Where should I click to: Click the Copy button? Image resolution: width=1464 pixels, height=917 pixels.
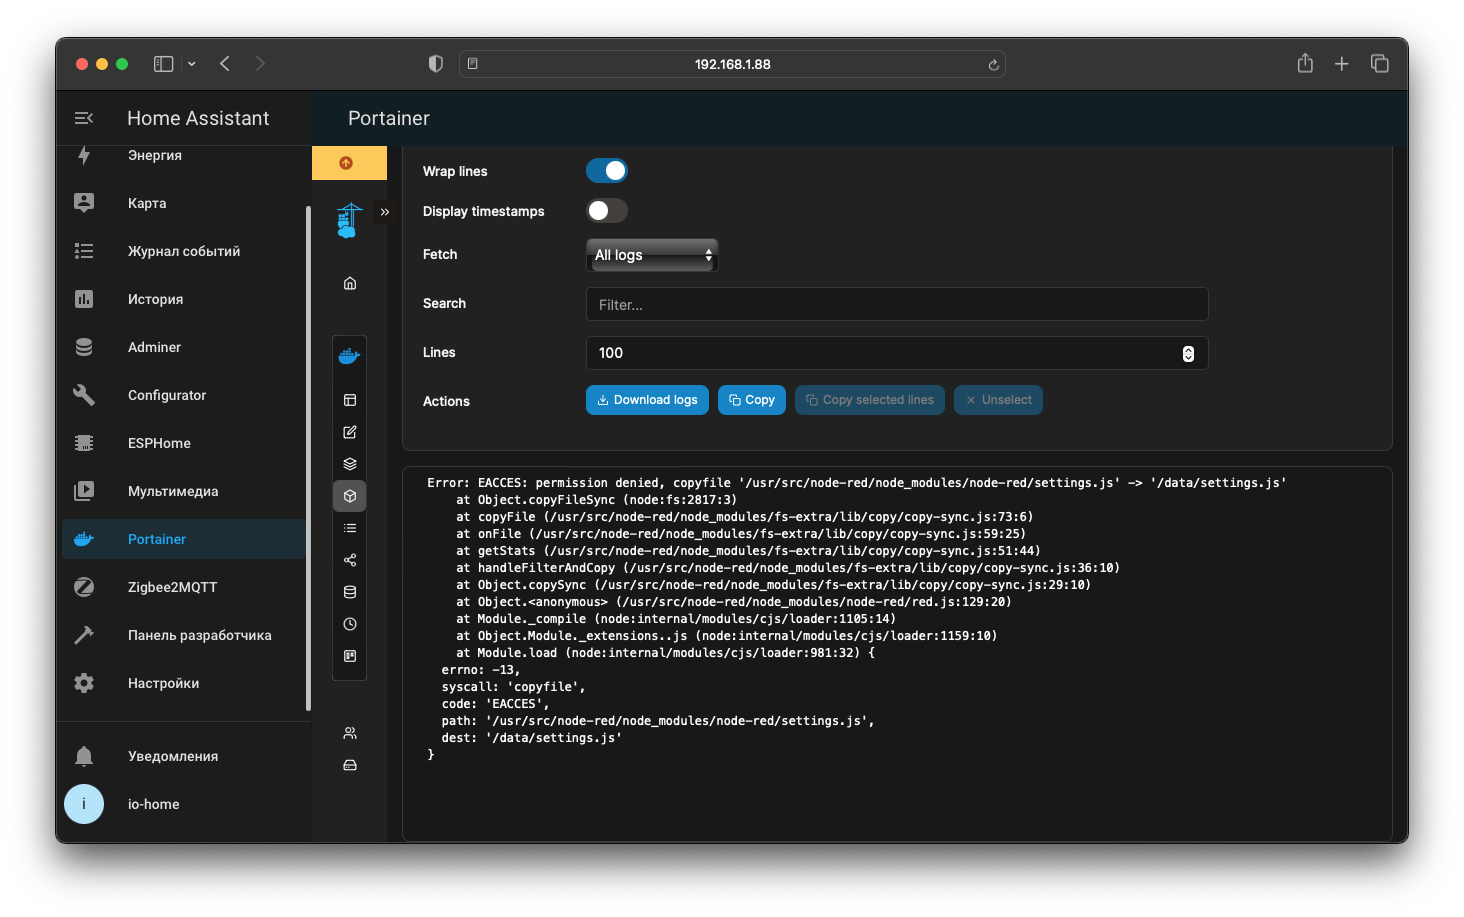752,400
